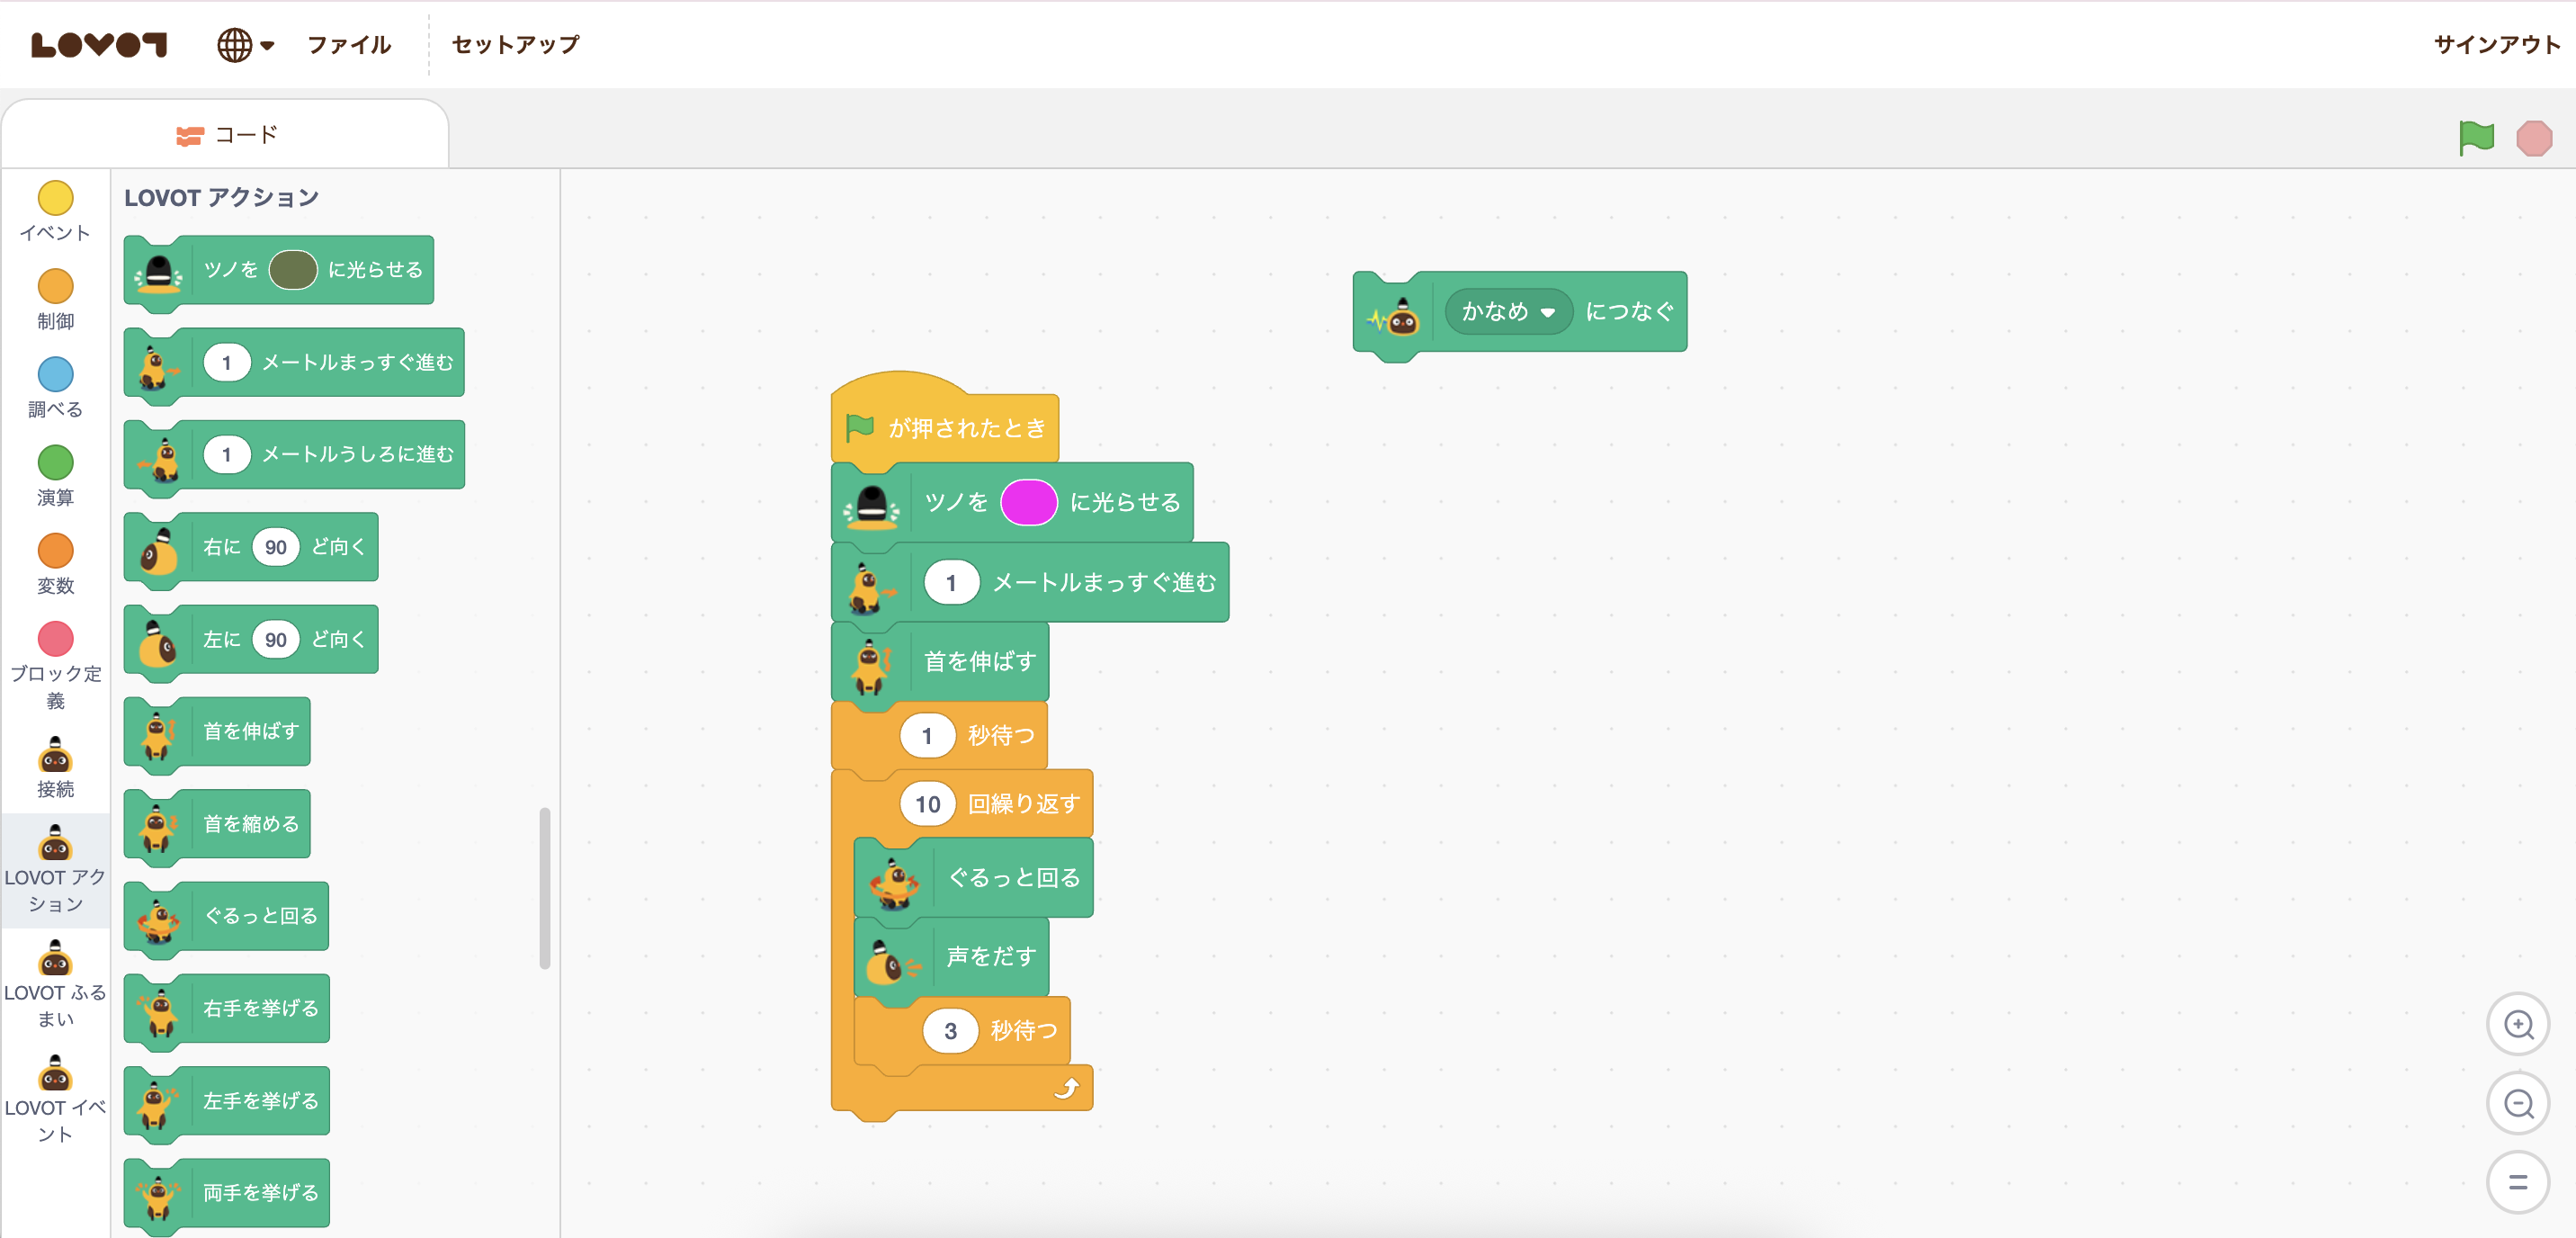Open the language globe dropdown
The image size is (2576, 1238).
pyautogui.click(x=245, y=45)
